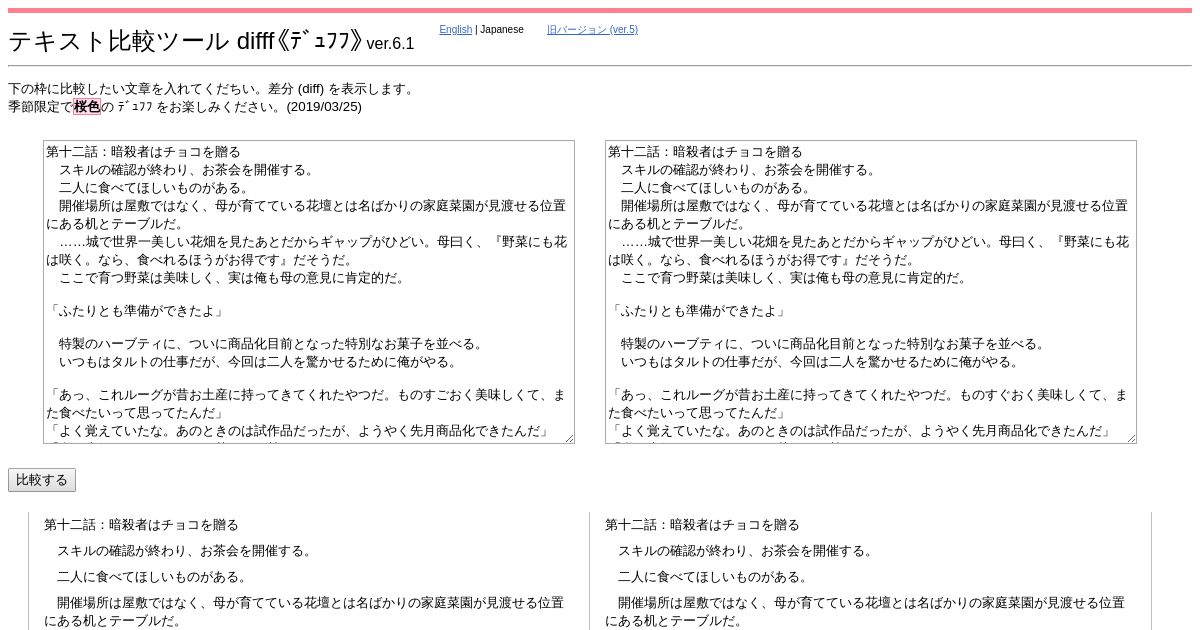Click left textarea line 第十二話：暗殺者はチョコを贈る

click(144, 152)
